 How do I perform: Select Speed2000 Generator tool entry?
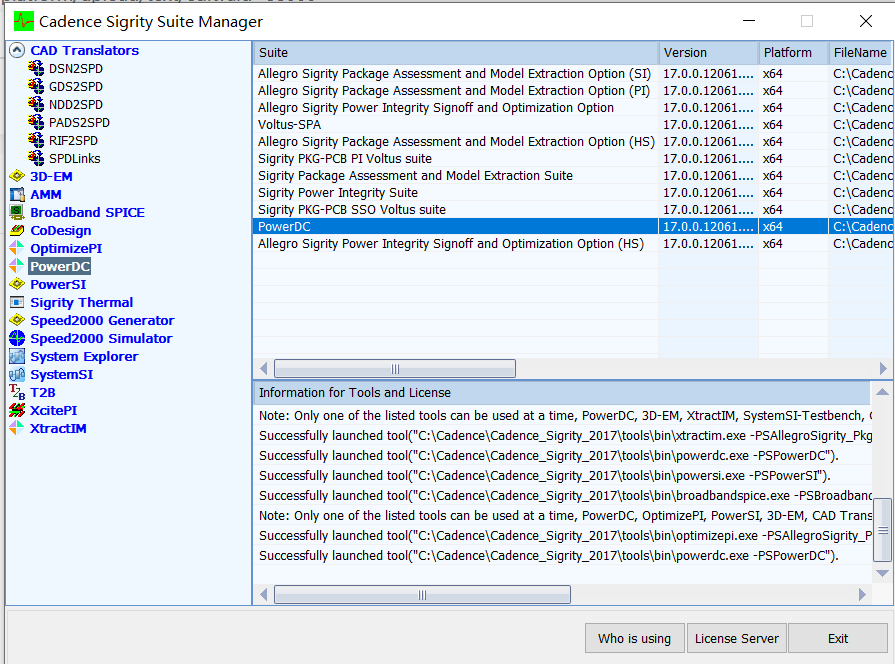[x=102, y=320]
